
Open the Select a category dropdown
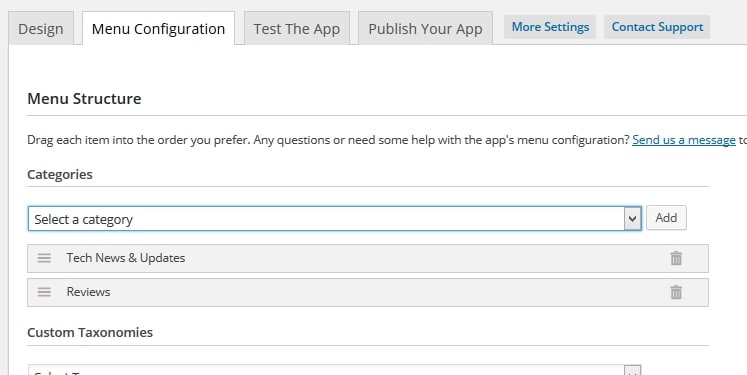[334, 219]
